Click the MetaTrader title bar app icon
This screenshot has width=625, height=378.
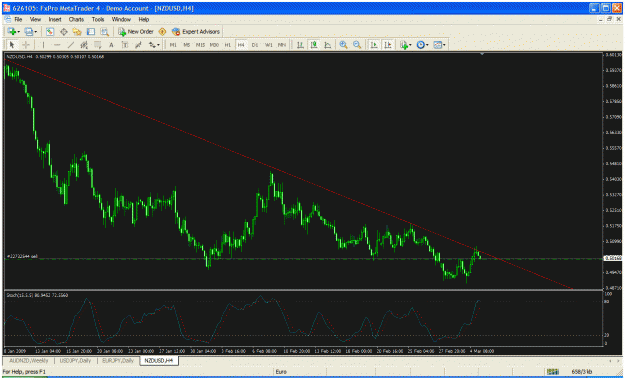point(6,8)
